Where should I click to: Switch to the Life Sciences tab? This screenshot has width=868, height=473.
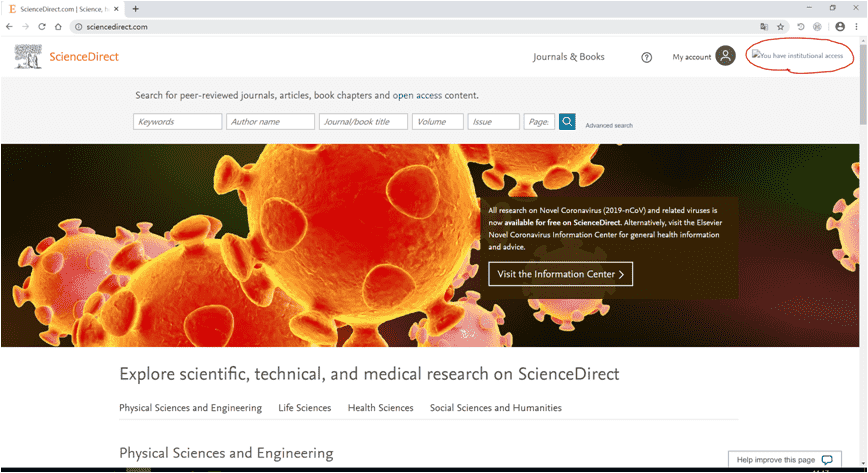coord(304,408)
